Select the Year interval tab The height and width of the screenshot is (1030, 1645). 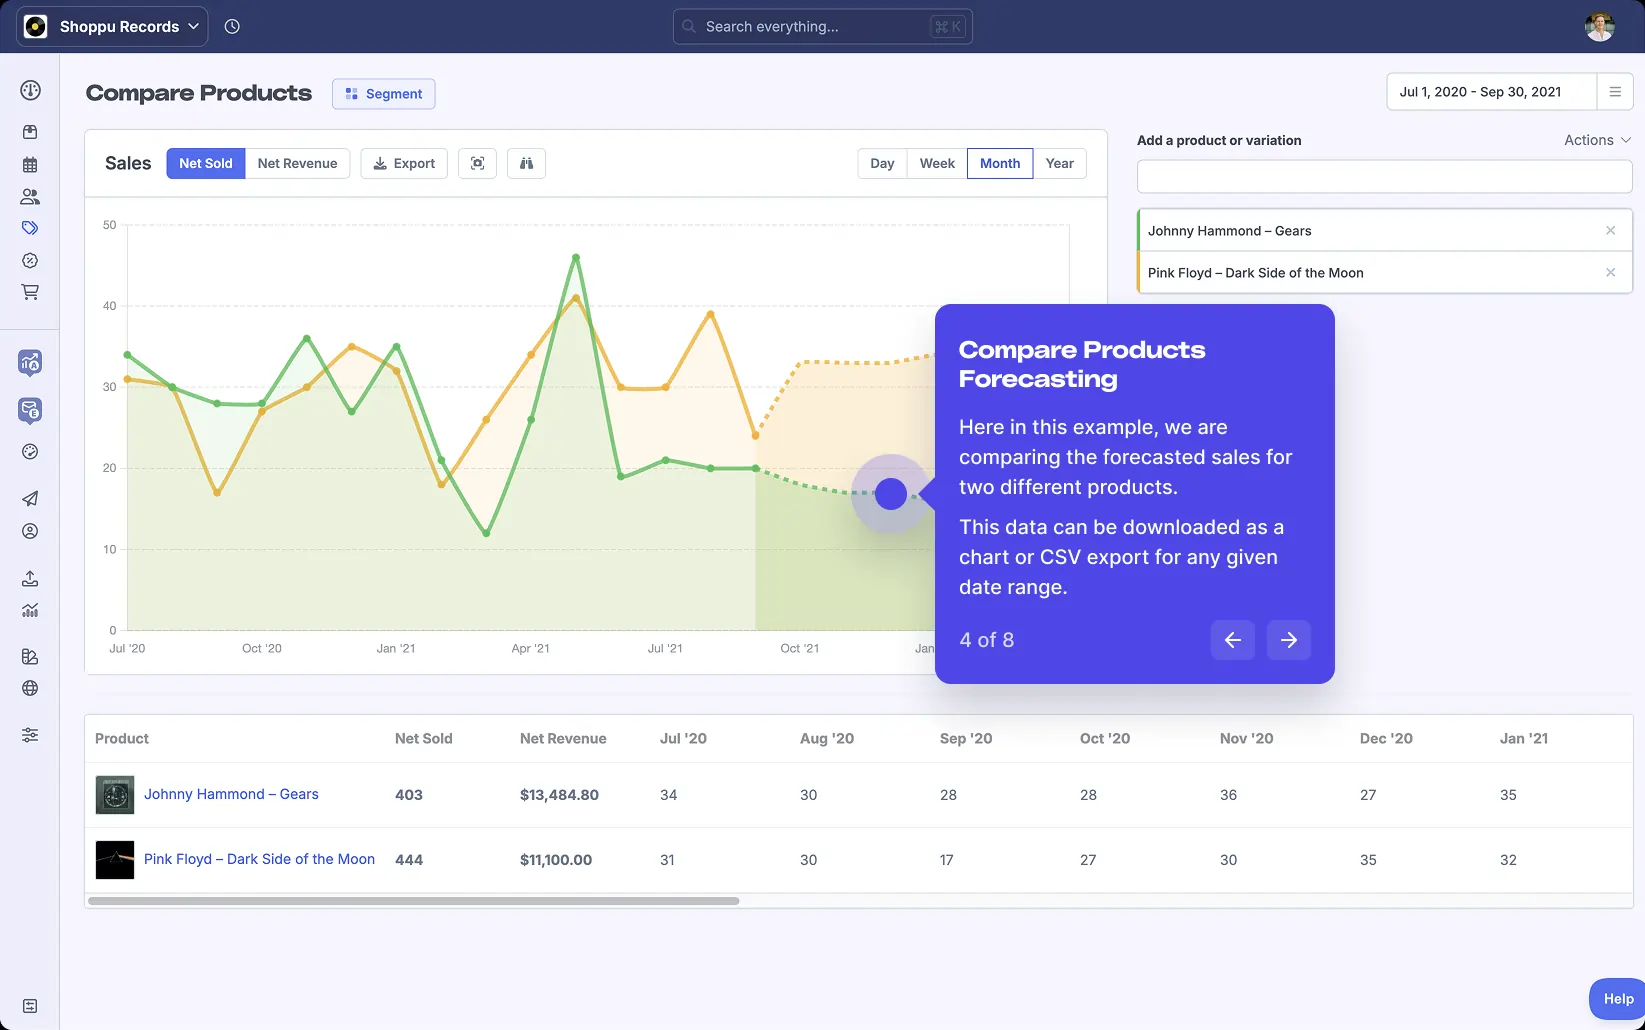[1059, 163]
